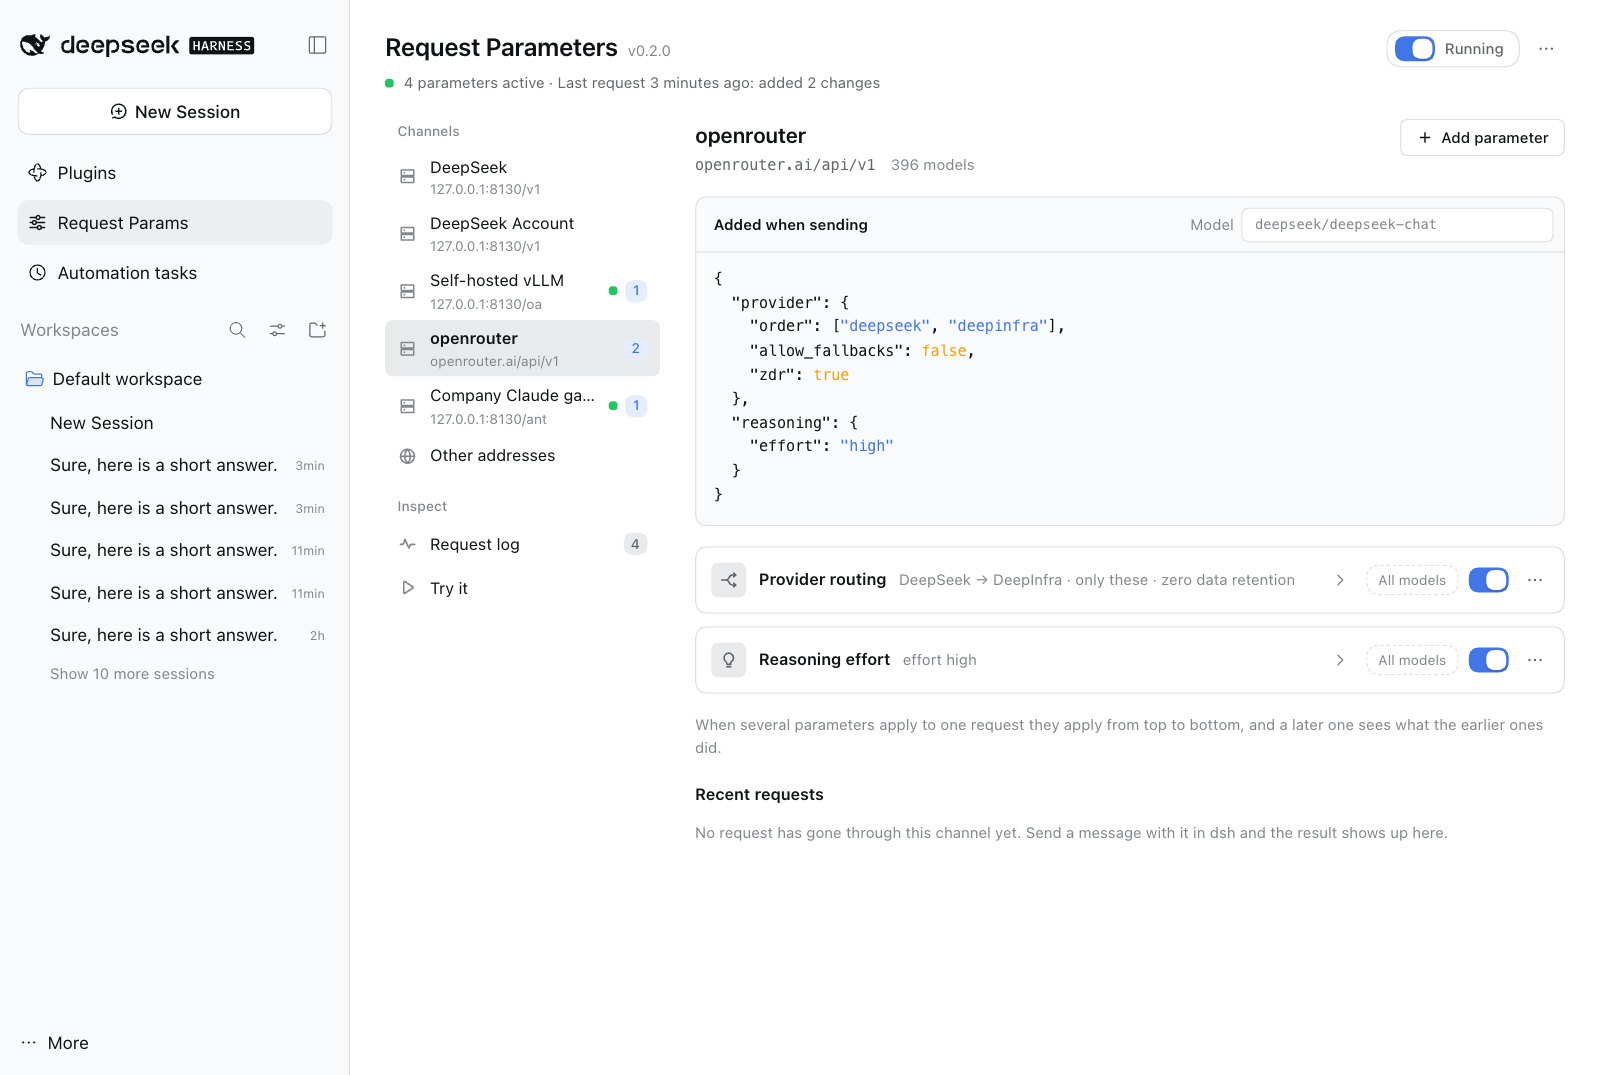
Task: Select the DeepSeek Account channel
Action: click(x=522, y=234)
